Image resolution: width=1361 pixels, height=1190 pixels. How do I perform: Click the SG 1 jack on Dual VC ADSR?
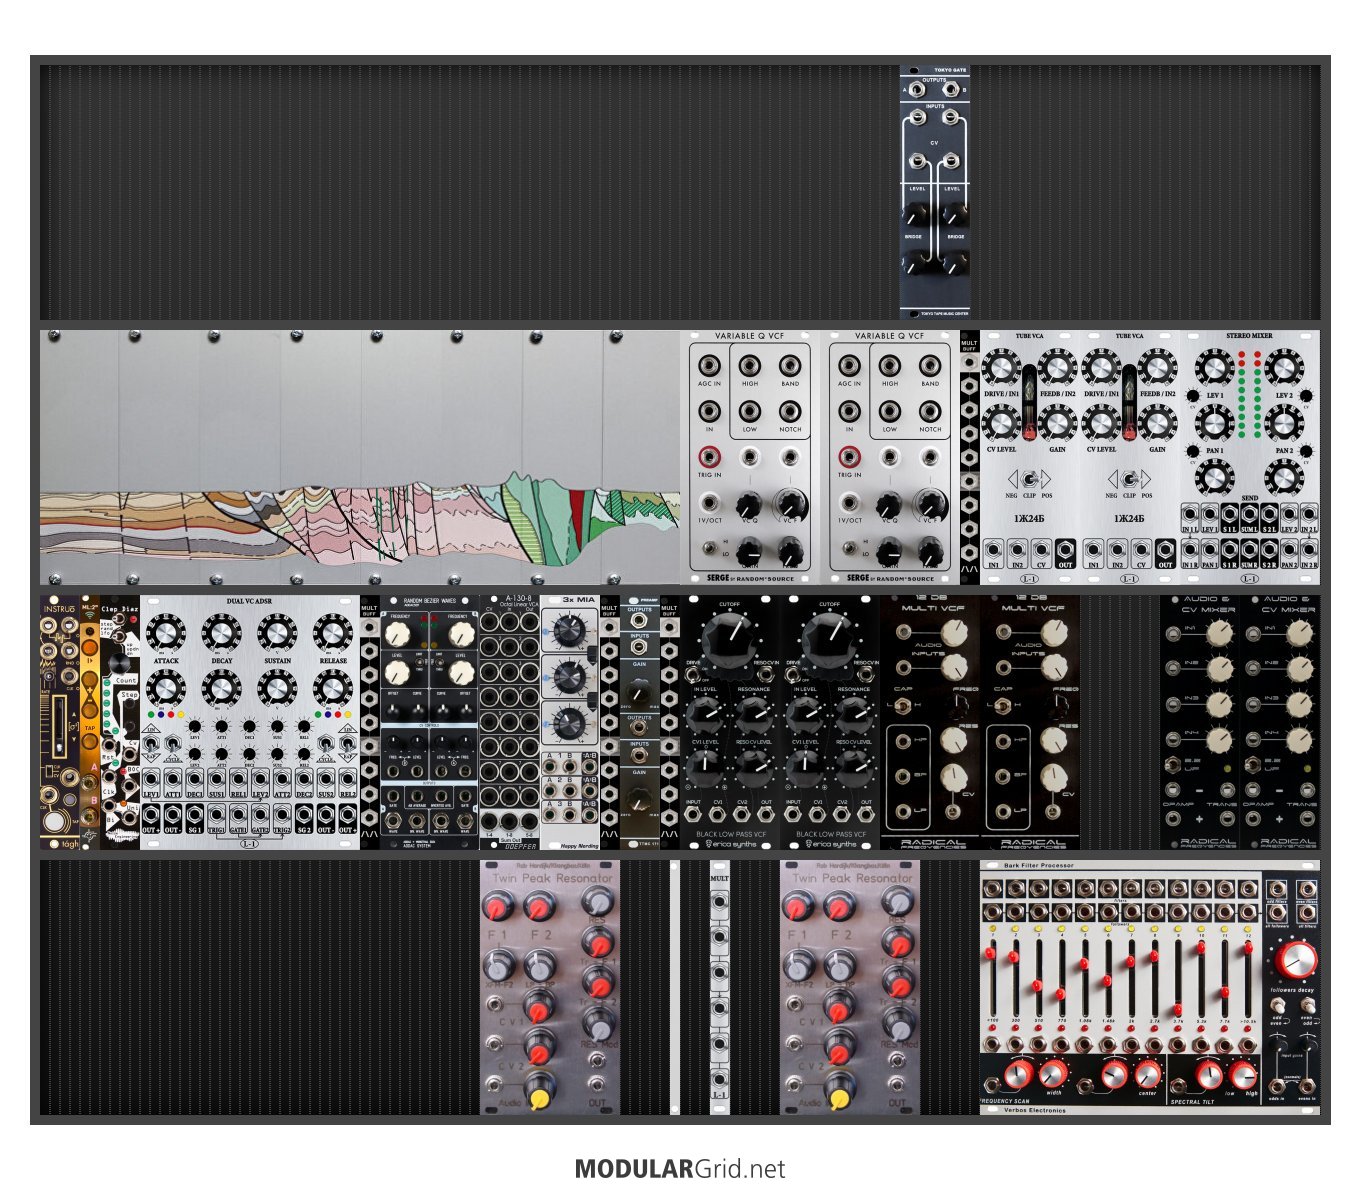coord(194,813)
